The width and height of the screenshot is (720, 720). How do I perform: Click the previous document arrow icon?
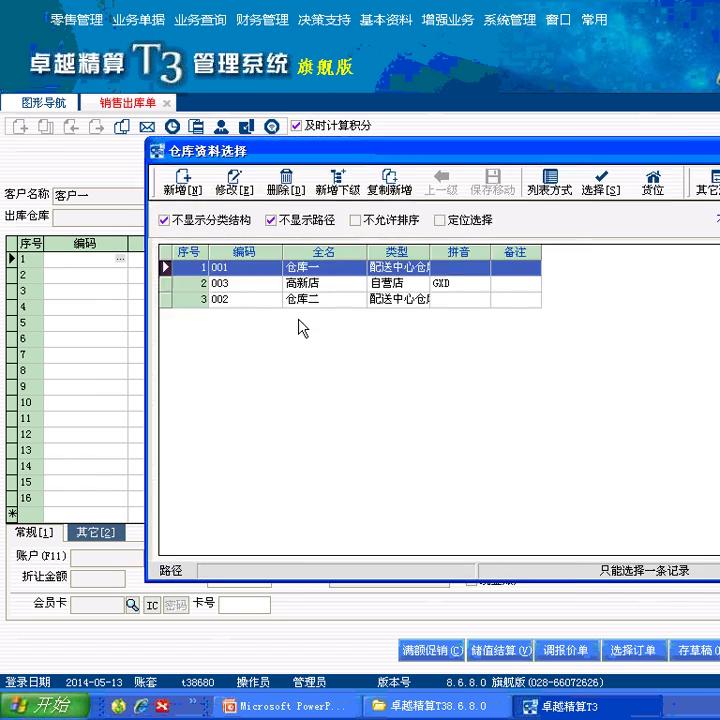coord(71,126)
